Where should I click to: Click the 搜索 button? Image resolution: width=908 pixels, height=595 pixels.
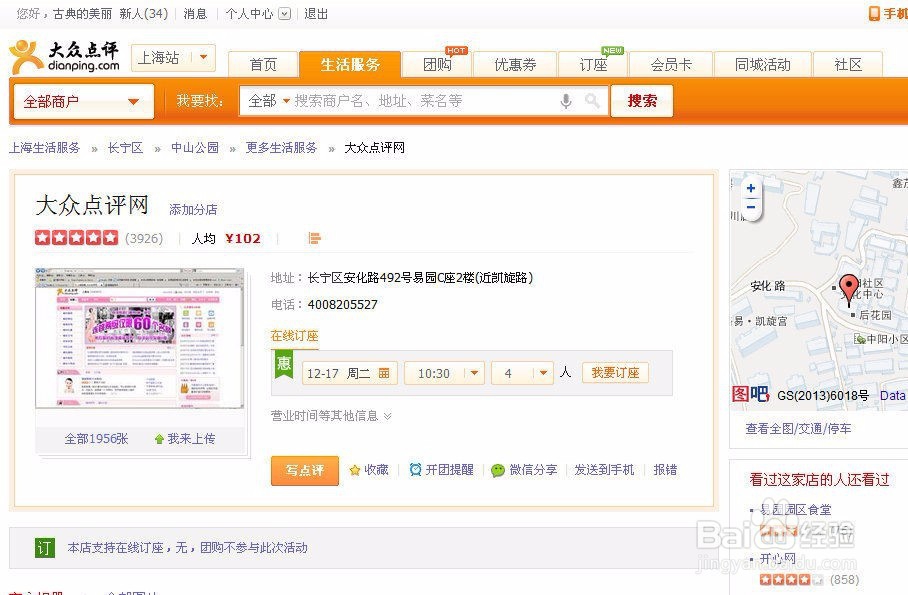tap(642, 101)
